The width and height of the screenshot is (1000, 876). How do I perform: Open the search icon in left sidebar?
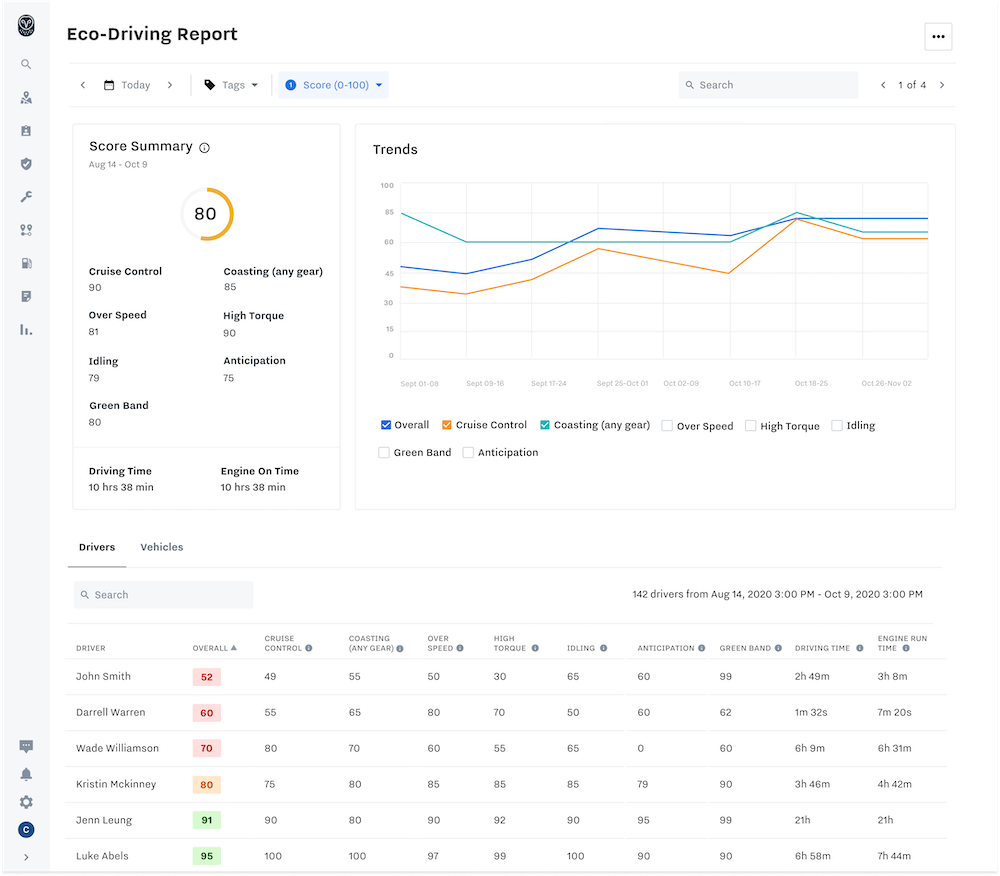pos(26,64)
